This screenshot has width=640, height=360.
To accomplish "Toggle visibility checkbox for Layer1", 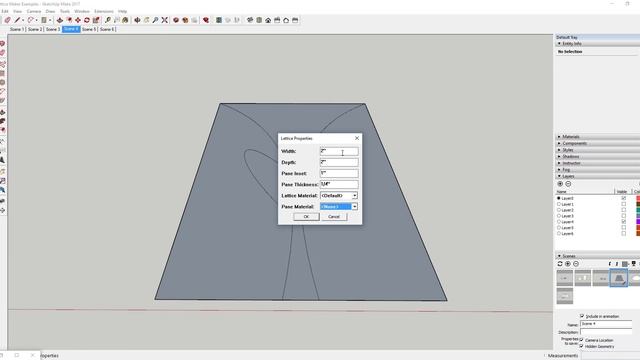I will (623, 204).
